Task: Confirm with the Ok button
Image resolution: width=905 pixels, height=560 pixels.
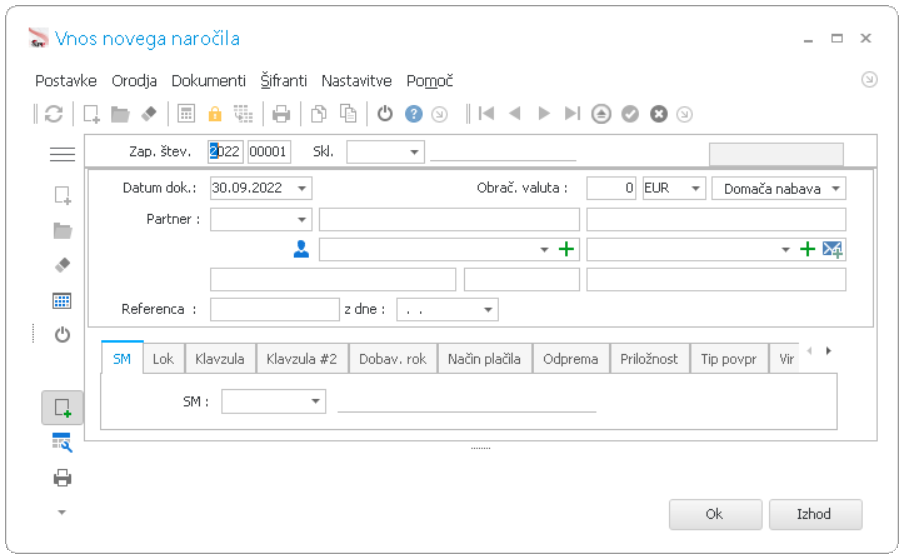Action: click(715, 514)
